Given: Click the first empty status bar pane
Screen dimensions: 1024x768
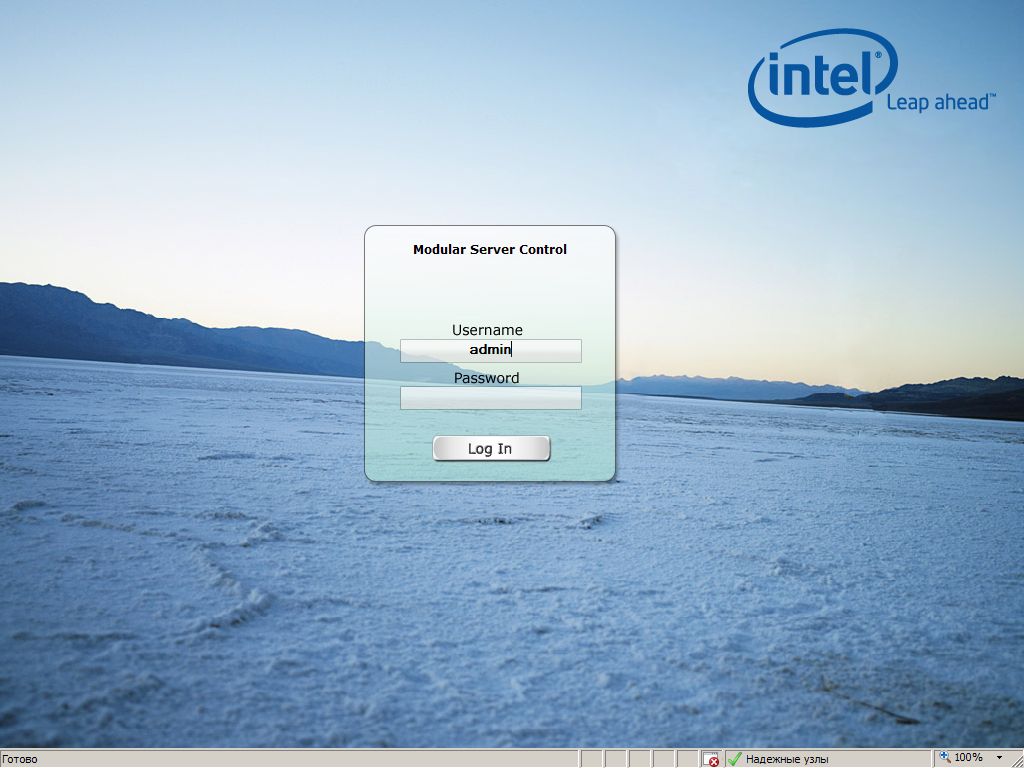Looking at the screenshot, I should click(591, 759).
